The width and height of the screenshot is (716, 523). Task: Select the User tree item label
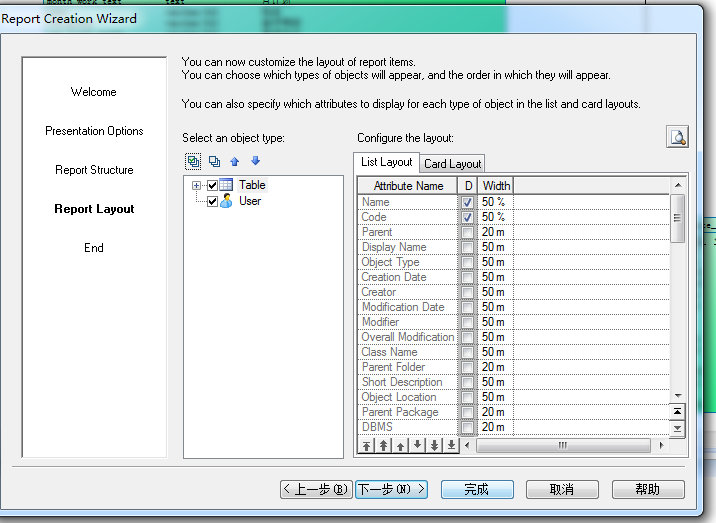(250, 201)
